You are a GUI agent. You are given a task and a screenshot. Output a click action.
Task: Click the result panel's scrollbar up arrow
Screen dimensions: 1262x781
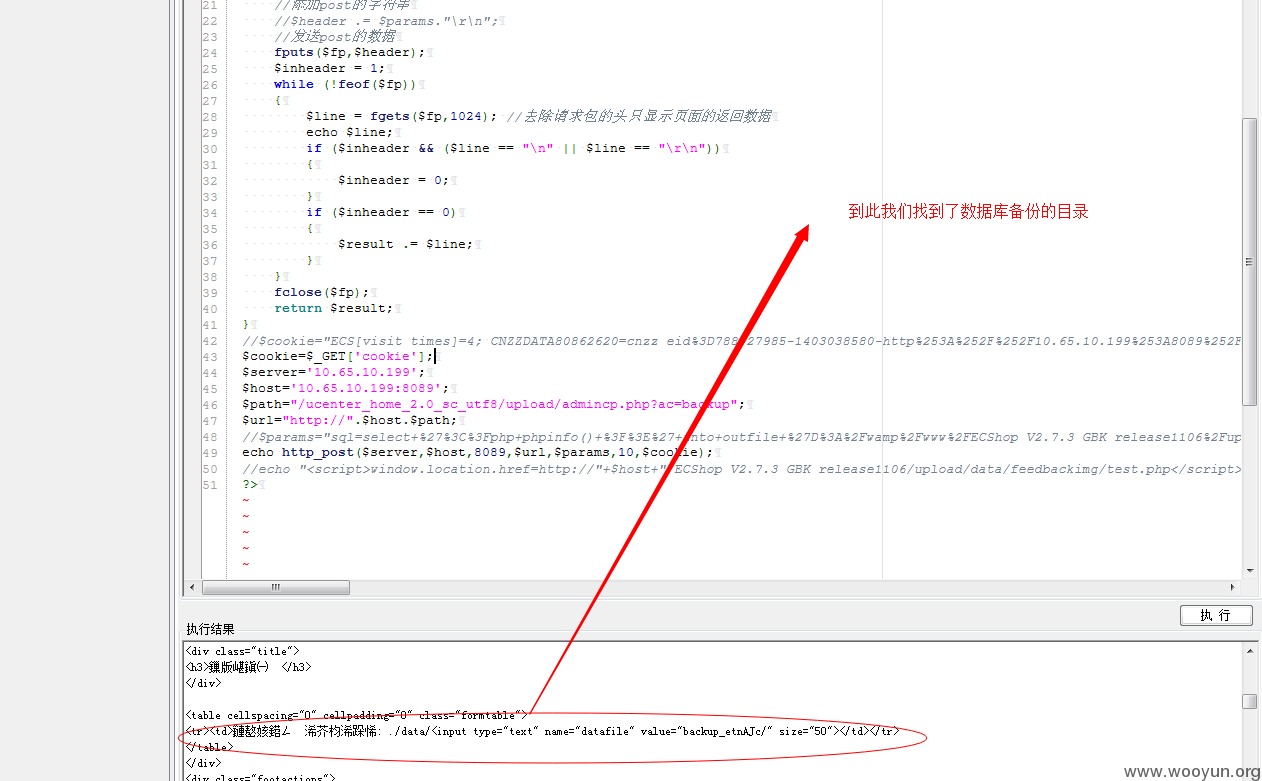1249,650
